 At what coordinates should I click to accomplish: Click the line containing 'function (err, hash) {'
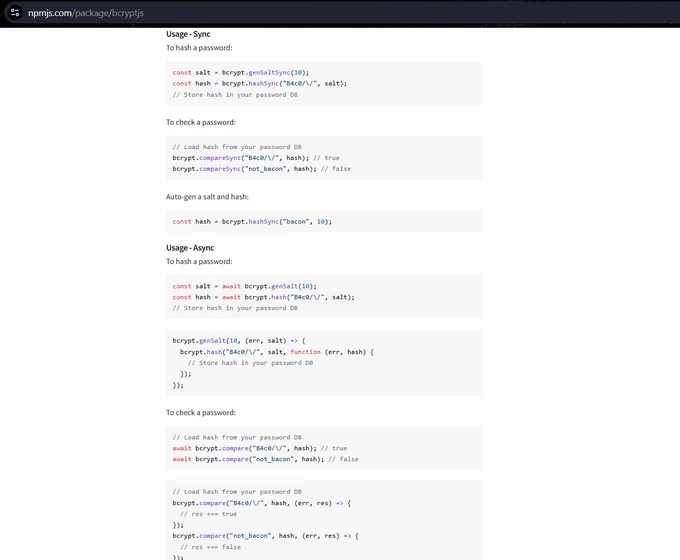pyautogui.click(x=277, y=352)
